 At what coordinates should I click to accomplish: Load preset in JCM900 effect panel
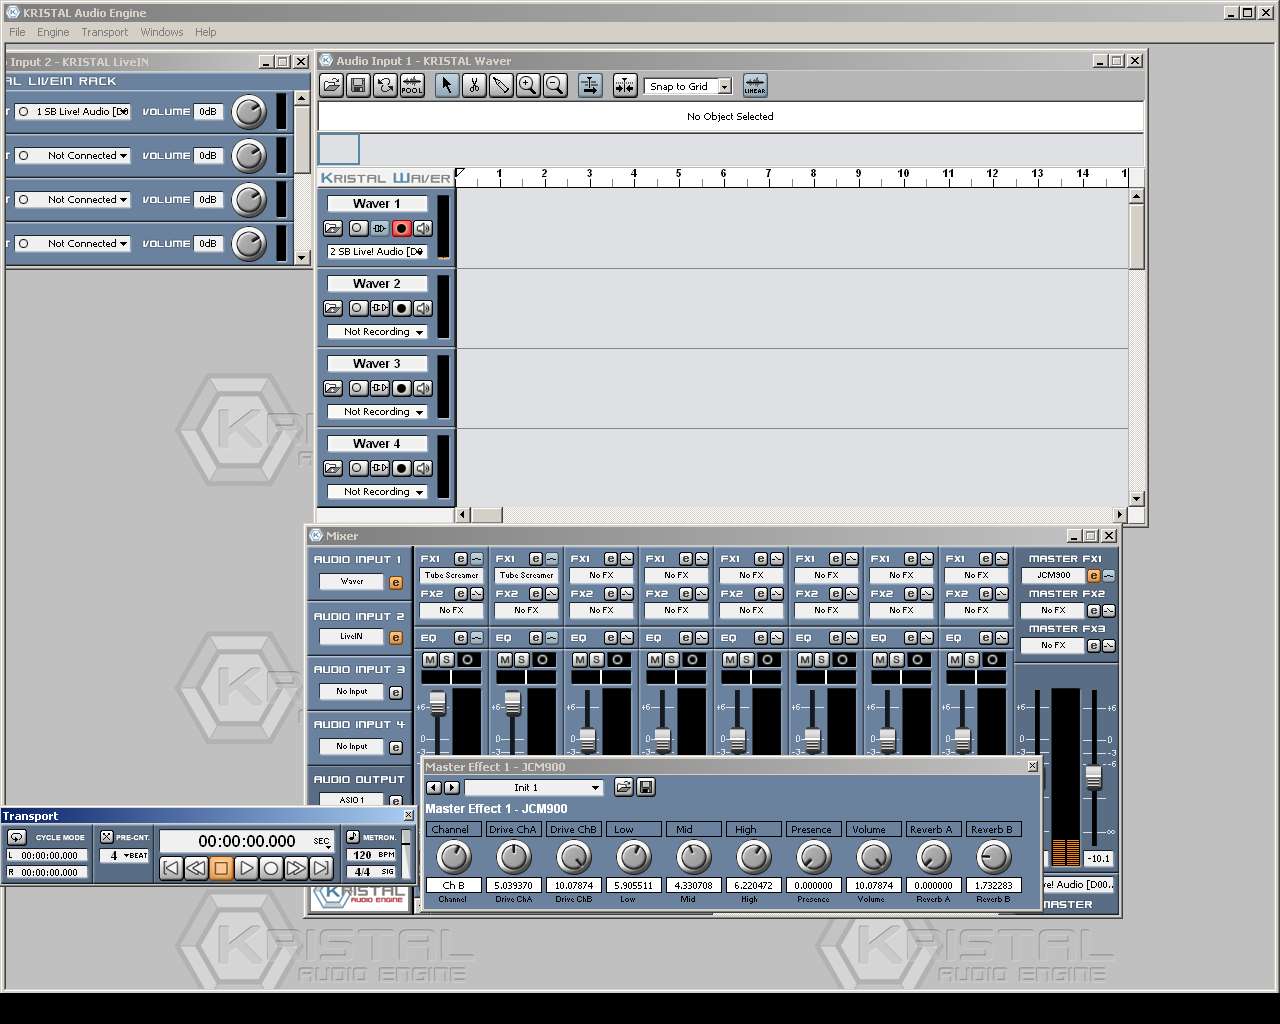coord(623,787)
